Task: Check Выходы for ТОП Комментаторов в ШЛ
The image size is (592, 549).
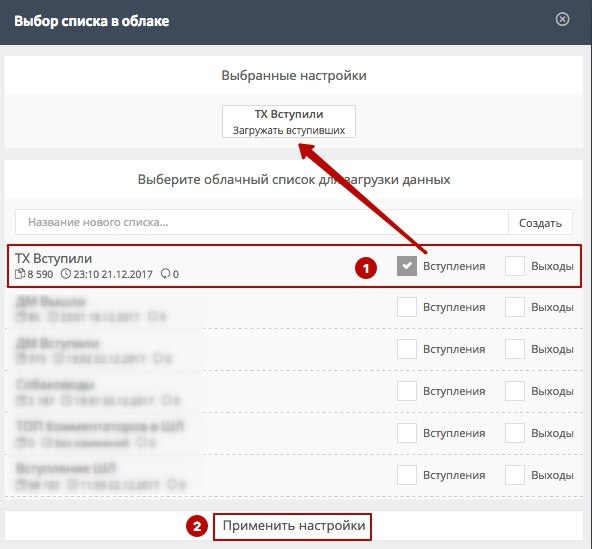Action: coord(515,432)
